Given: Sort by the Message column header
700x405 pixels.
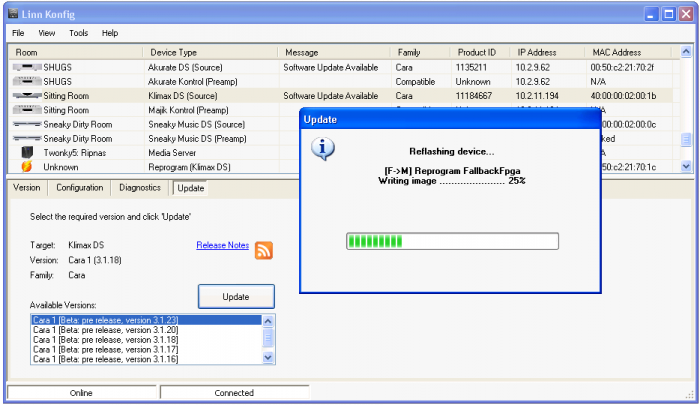Looking at the screenshot, I should pos(335,52).
